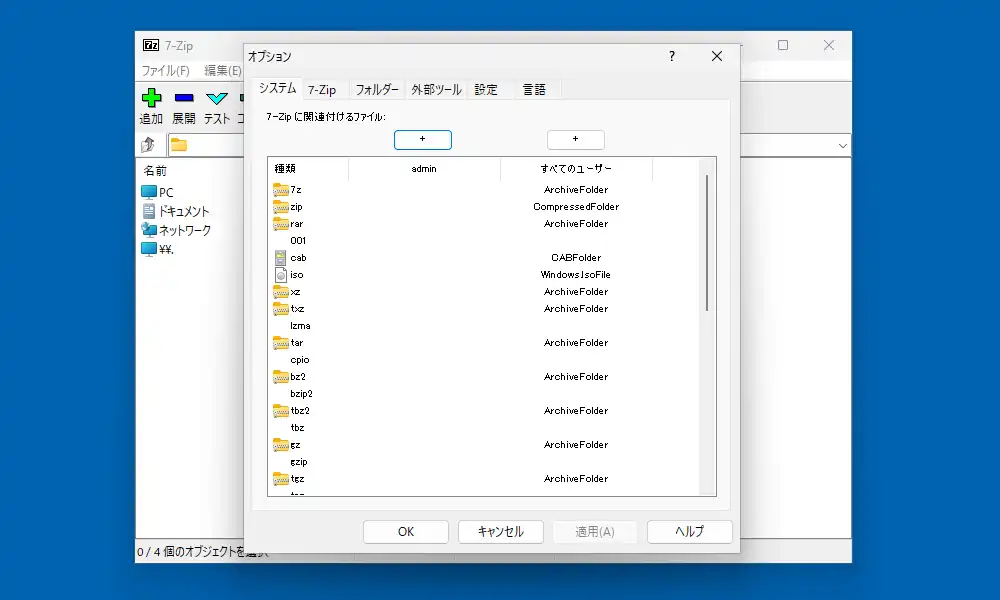Click the 7z logo icon in title bar
1000x600 pixels.
[x=151, y=45]
